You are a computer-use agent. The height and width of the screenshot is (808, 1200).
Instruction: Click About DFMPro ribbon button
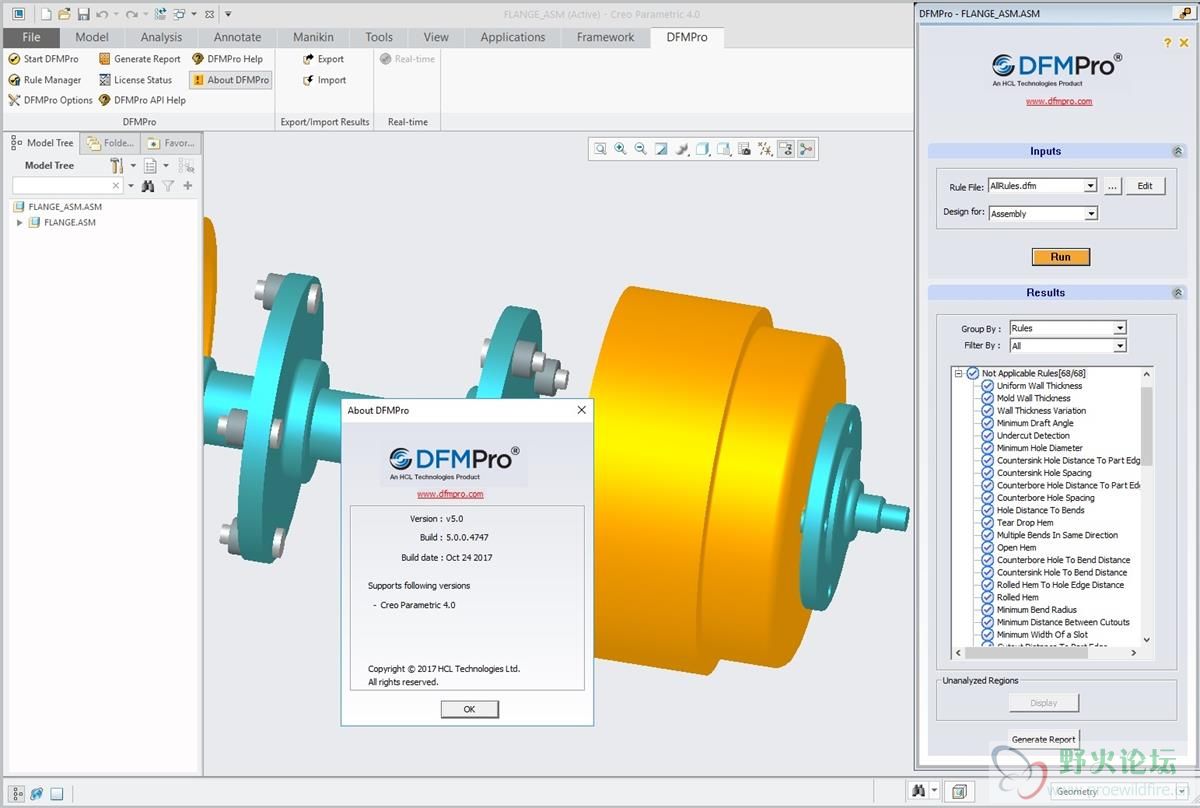[x=231, y=80]
